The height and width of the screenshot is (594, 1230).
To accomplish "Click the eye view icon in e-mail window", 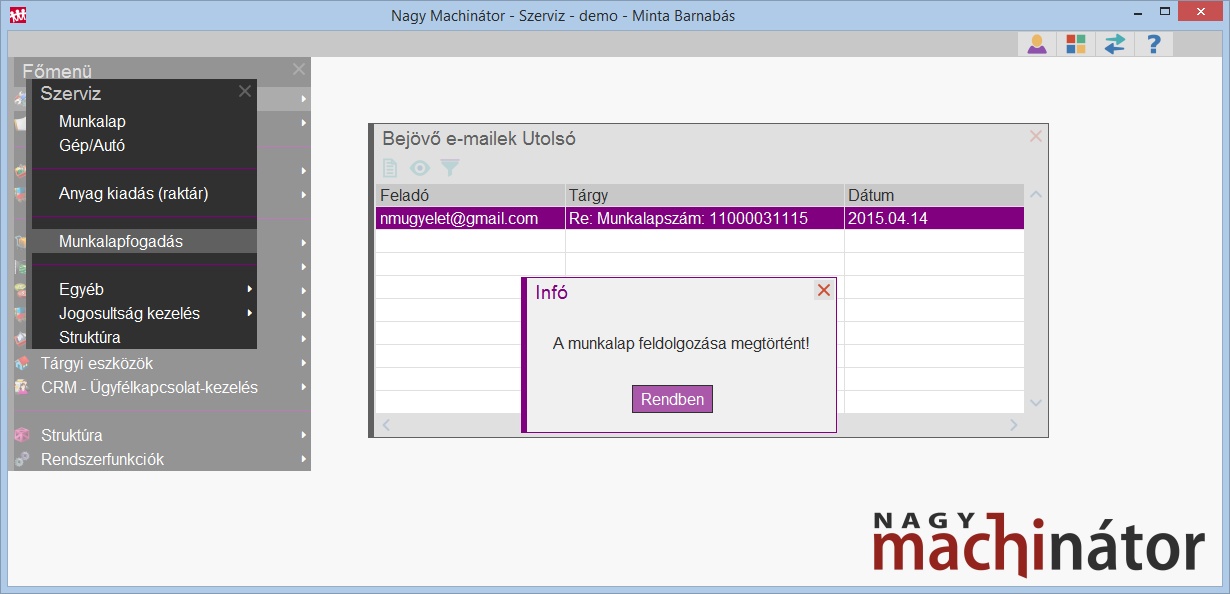I will (419, 168).
